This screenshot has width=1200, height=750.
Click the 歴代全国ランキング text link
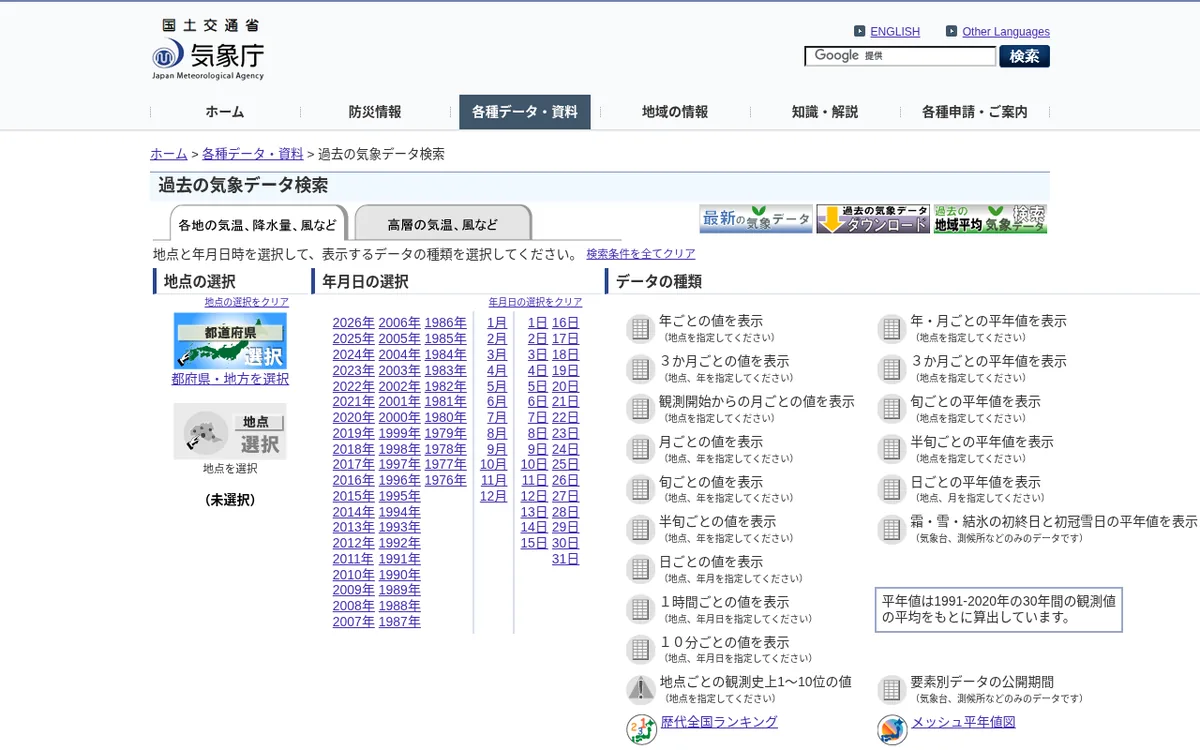point(719,722)
